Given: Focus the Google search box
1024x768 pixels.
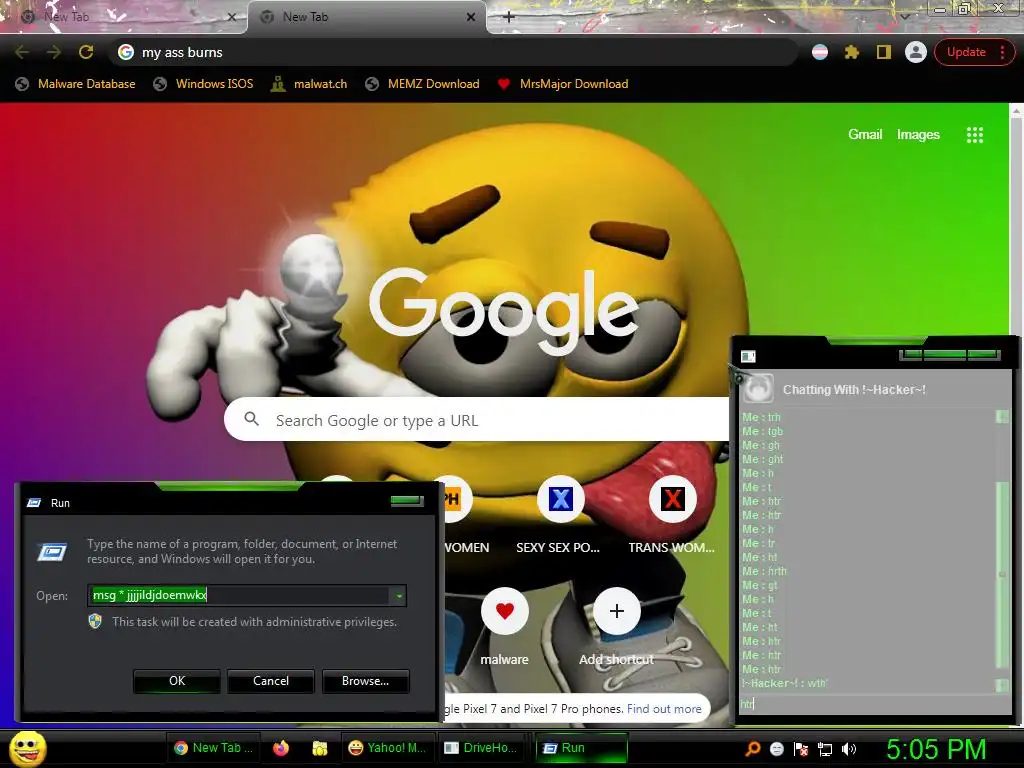Looking at the screenshot, I should [x=477, y=419].
